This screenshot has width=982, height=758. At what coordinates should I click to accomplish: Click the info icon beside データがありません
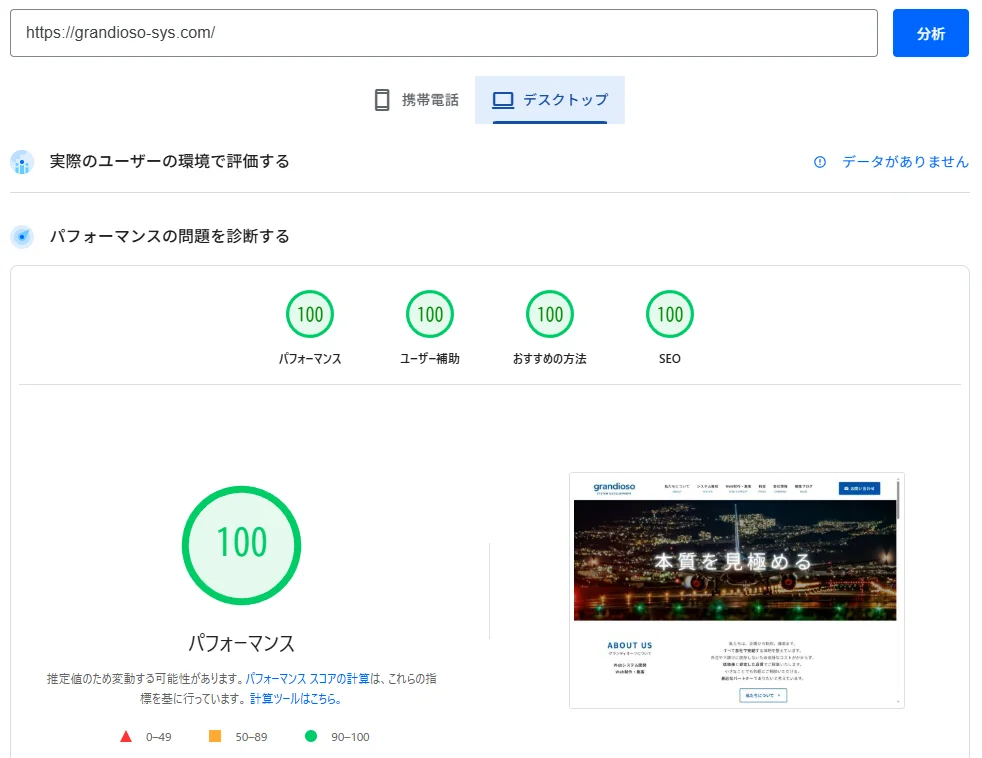point(821,162)
